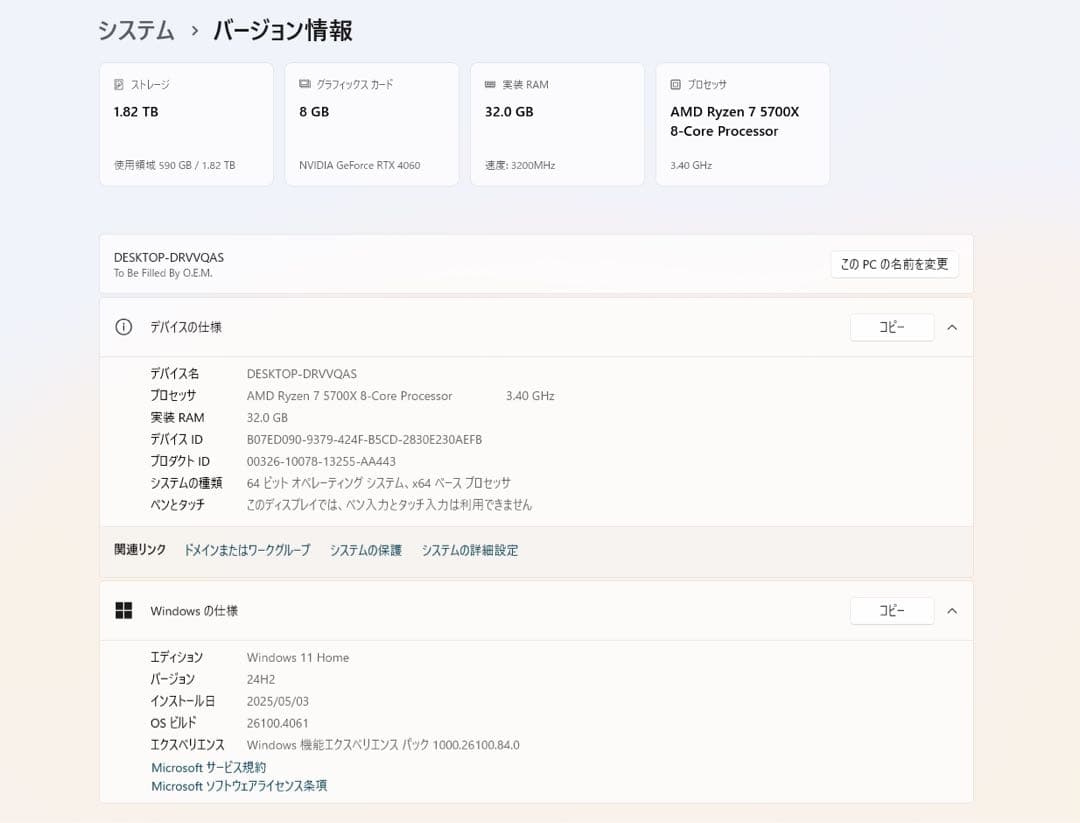Screen dimensions: 1080x823
Task: Open システムの詳細設定
Action: click(469, 549)
